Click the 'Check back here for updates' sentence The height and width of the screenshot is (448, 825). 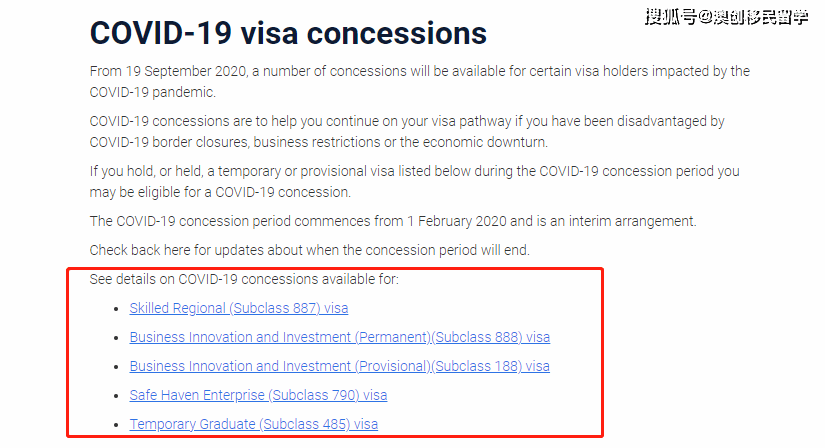click(x=309, y=250)
